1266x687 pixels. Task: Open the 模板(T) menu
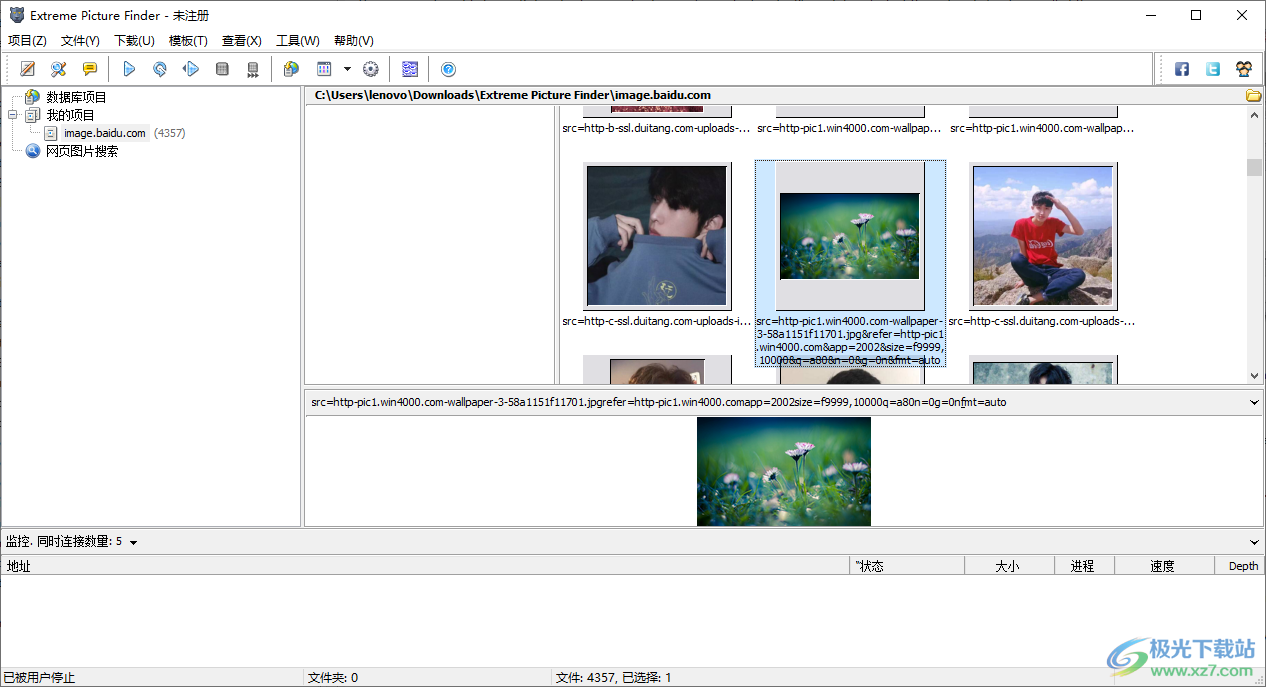pos(188,41)
